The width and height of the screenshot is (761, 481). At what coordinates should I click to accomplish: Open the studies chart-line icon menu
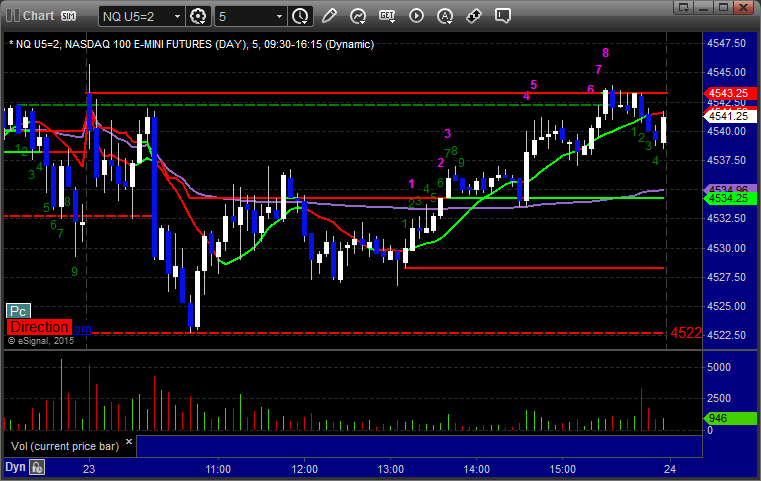(358, 17)
